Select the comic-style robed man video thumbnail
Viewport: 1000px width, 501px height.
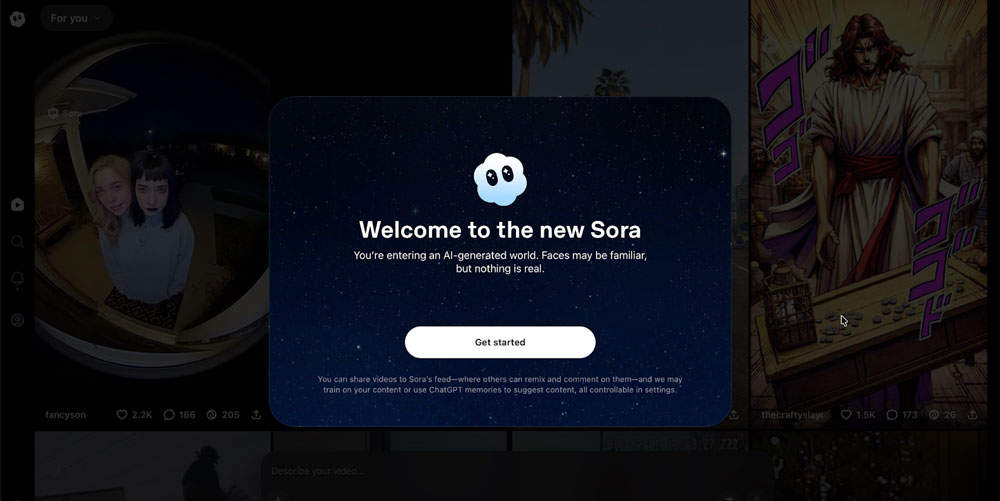pyautogui.click(x=869, y=204)
